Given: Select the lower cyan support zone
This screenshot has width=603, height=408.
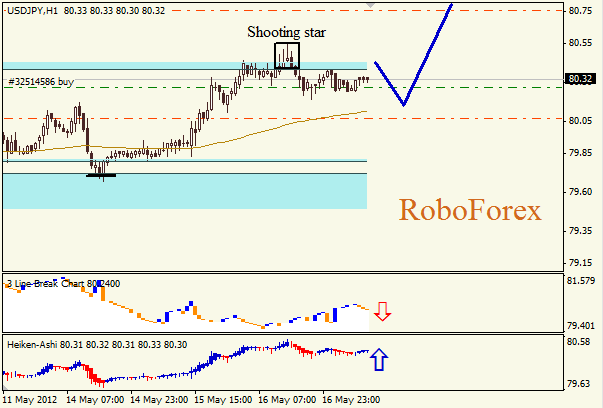Looking at the screenshot, I should [185, 191].
